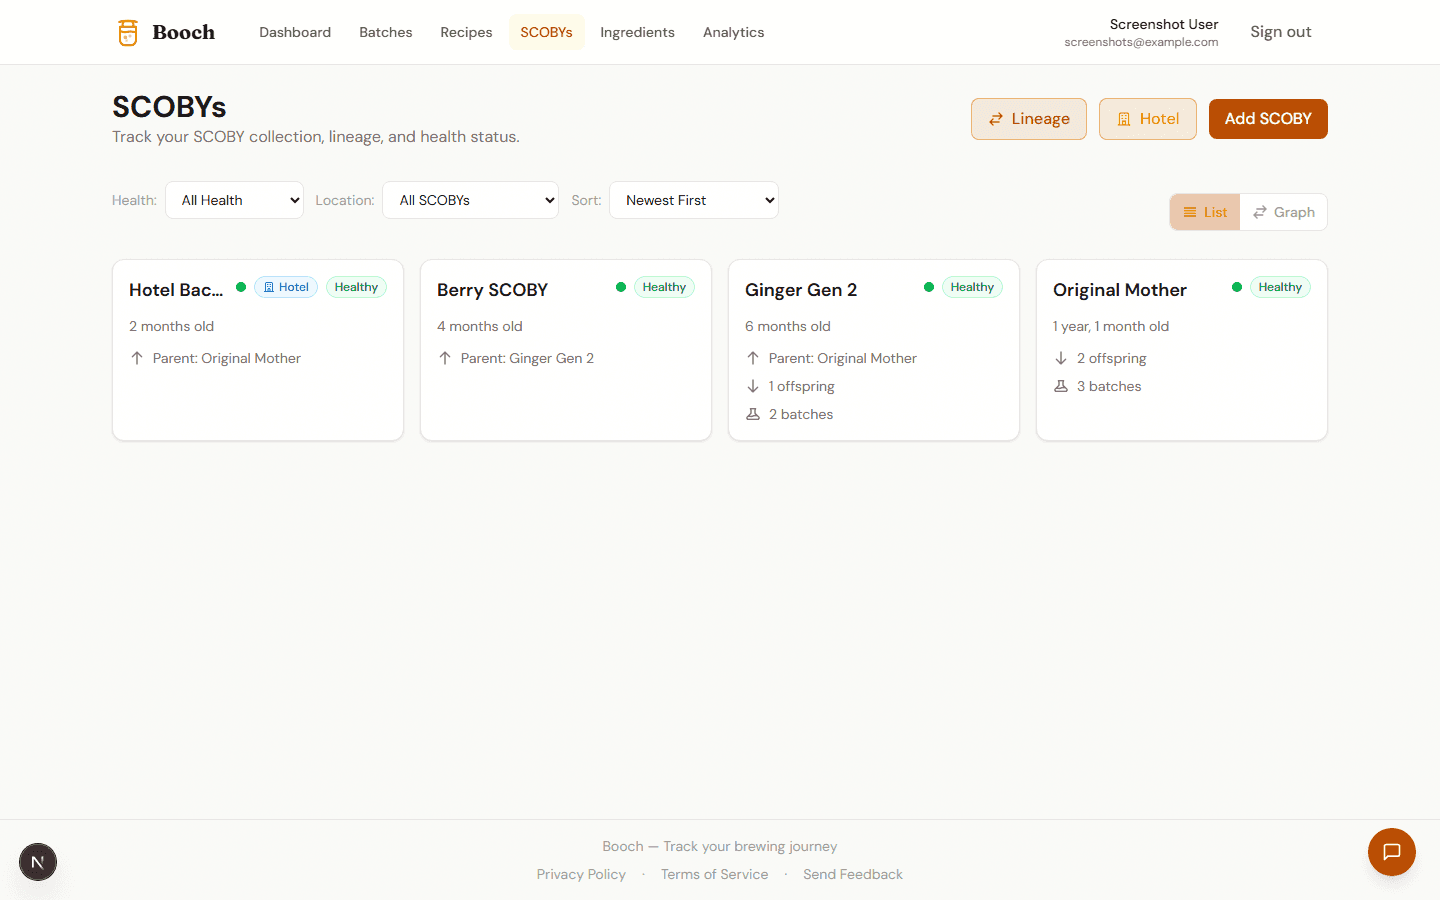Click green status dot on Original Mother card
The width and height of the screenshot is (1440, 900).
tap(1237, 287)
